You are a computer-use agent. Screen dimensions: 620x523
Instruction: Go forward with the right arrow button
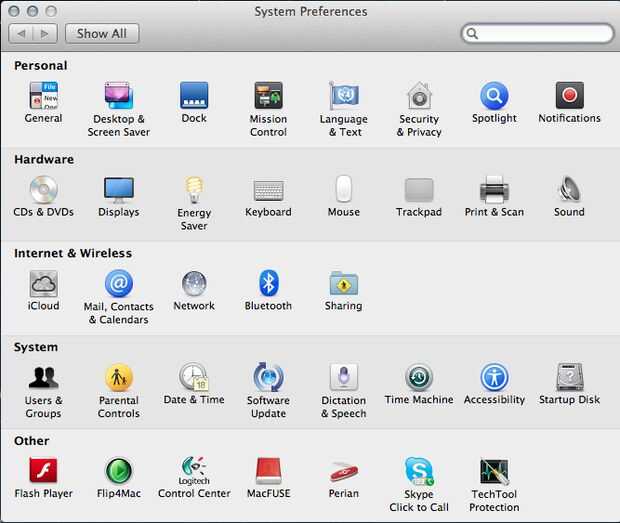[x=45, y=34]
